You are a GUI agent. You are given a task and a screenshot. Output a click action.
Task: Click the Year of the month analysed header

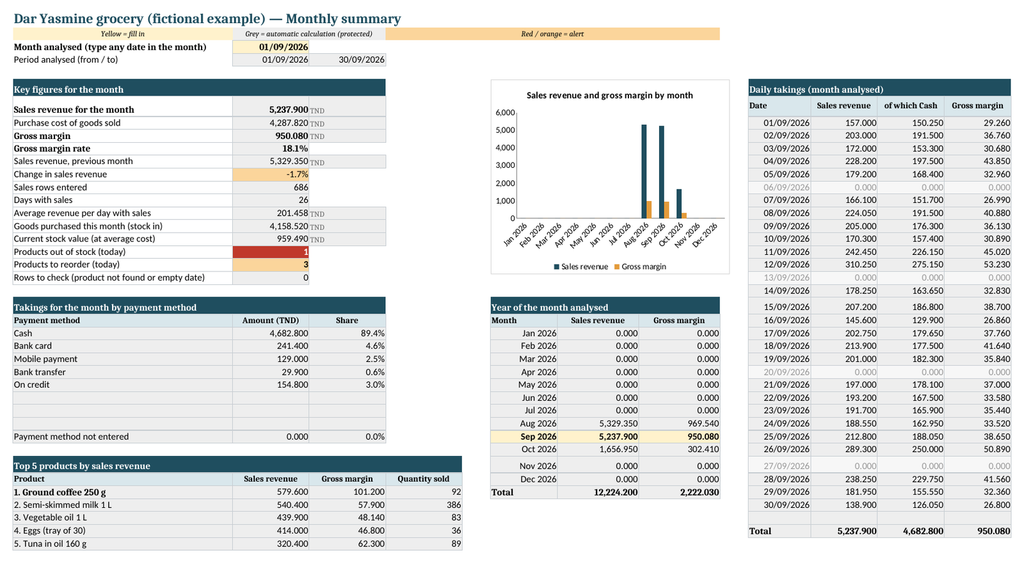pyautogui.click(x=605, y=306)
